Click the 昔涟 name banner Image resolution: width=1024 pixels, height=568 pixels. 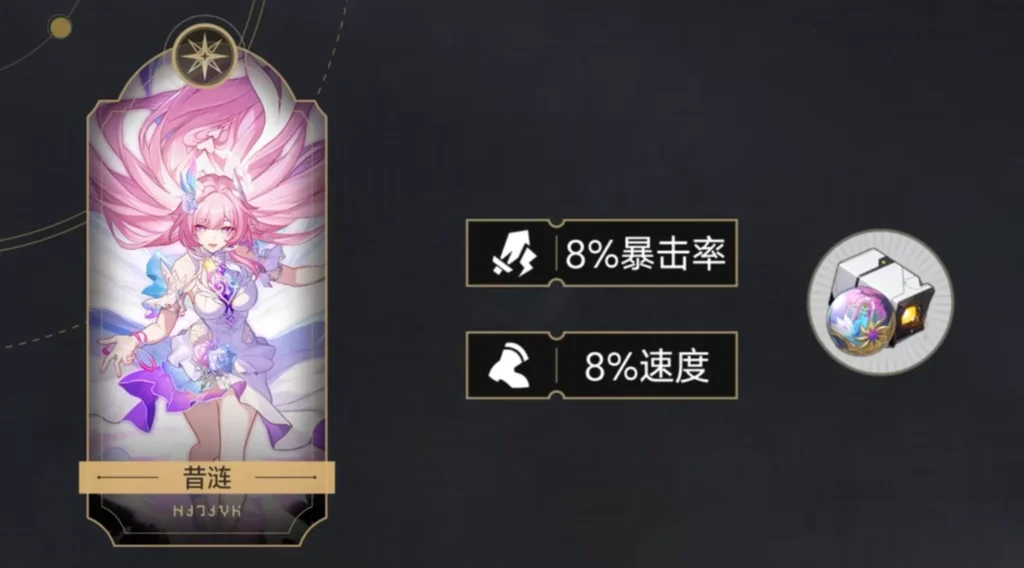(x=207, y=477)
